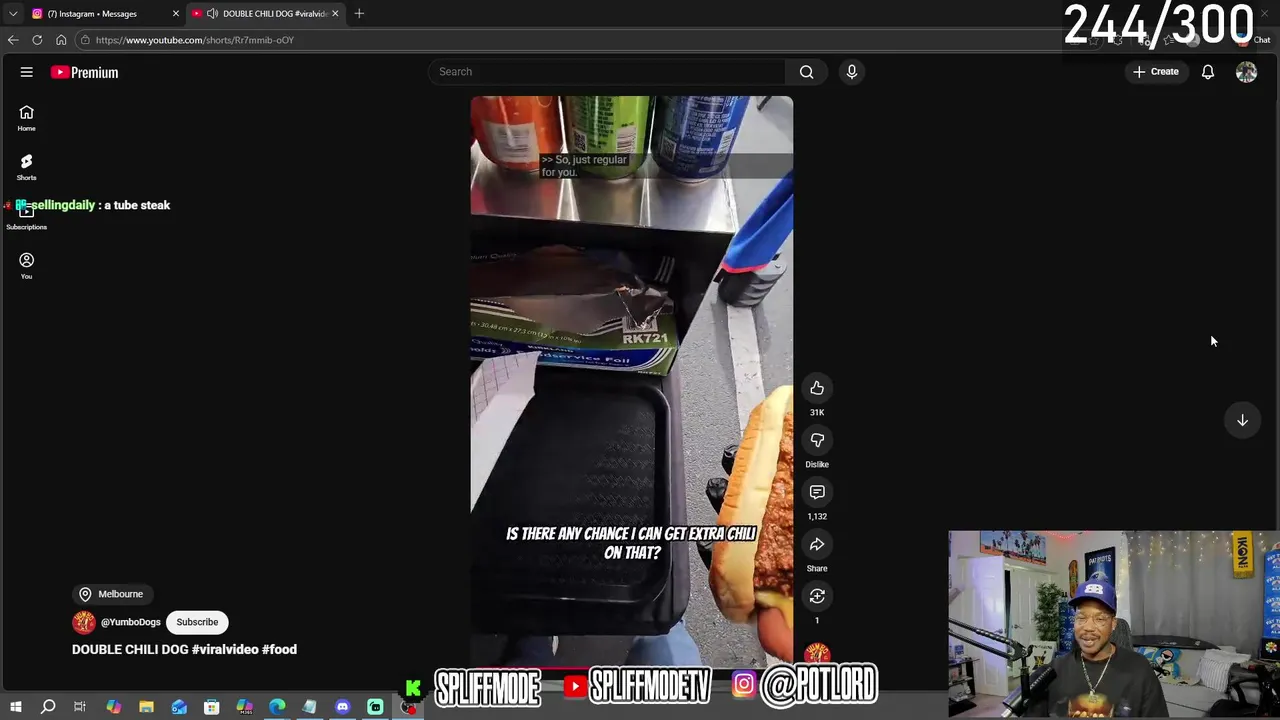Subscribe to @YumboDogs channel
The width and height of the screenshot is (1280, 720).
pyautogui.click(x=197, y=622)
